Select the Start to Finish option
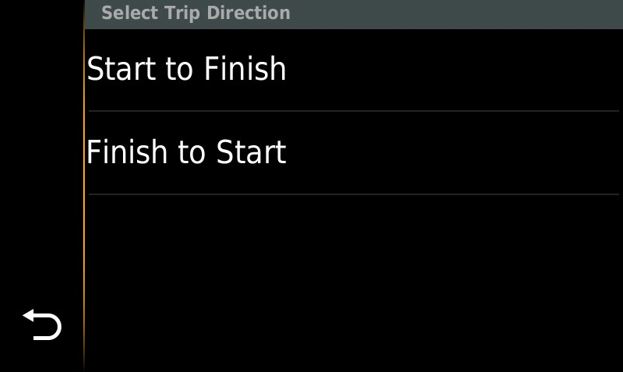 tap(354, 70)
